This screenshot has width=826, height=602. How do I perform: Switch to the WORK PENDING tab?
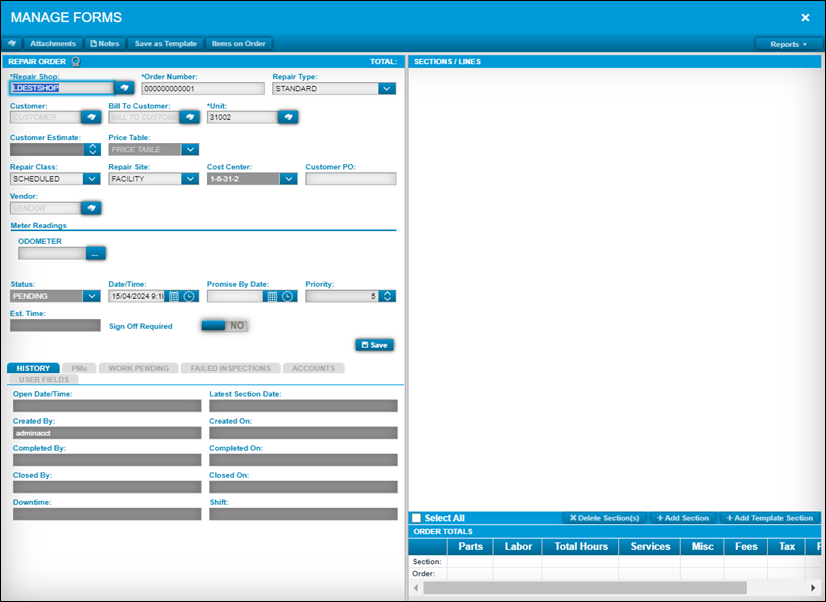pos(140,367)
